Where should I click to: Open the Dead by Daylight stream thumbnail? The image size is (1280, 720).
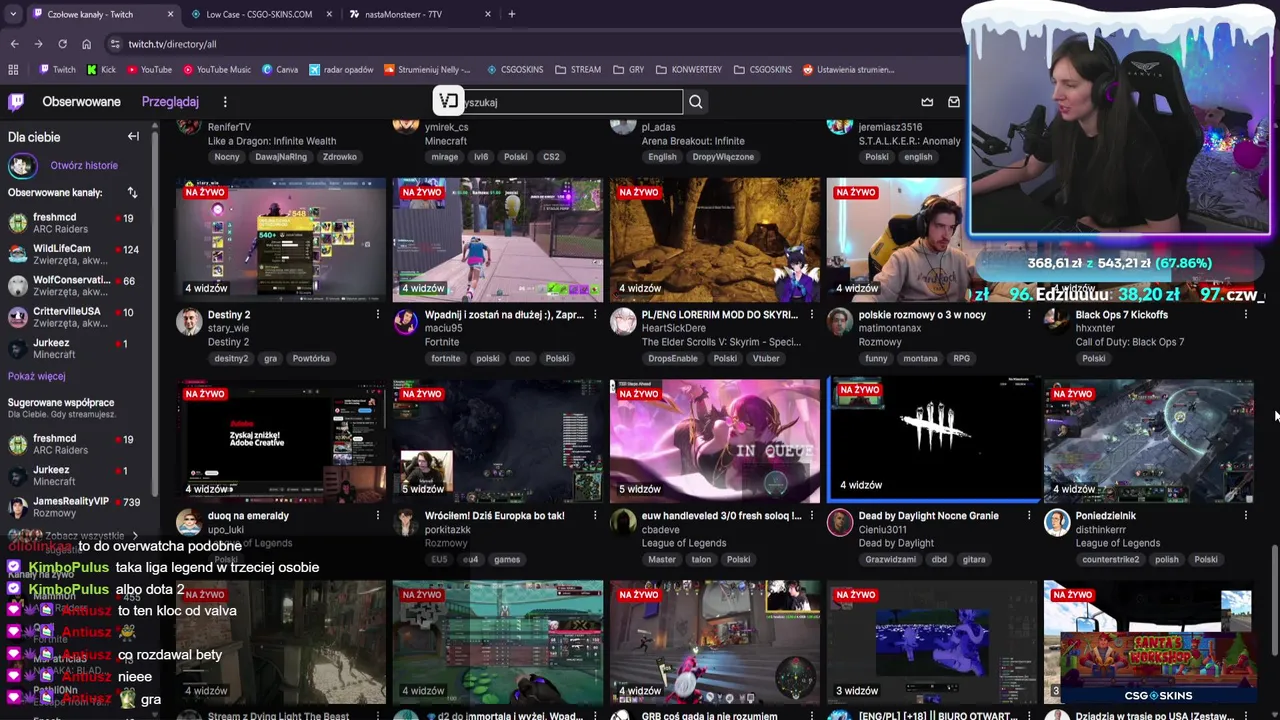point(933,440)
